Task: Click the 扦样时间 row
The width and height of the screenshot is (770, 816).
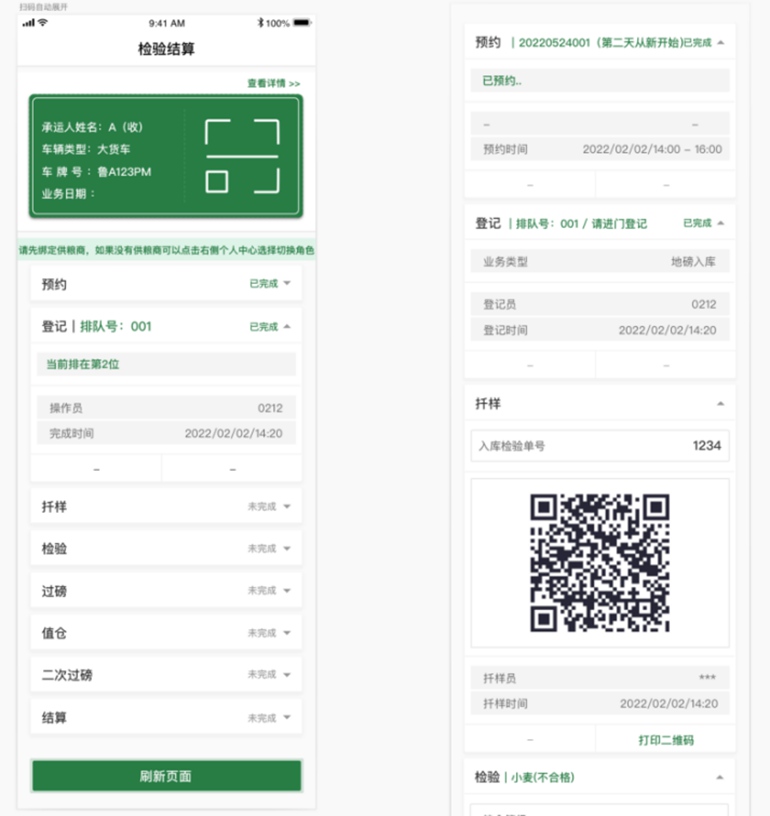Action: click(600, 704)
